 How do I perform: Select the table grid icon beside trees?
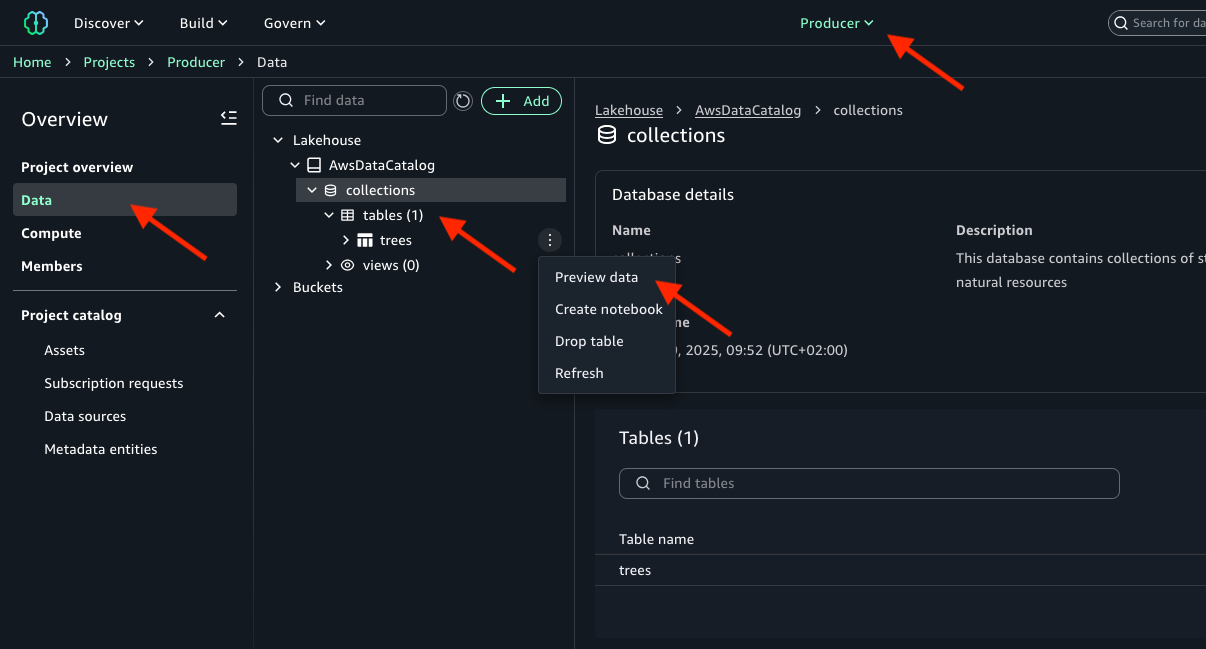pos(365,240)
